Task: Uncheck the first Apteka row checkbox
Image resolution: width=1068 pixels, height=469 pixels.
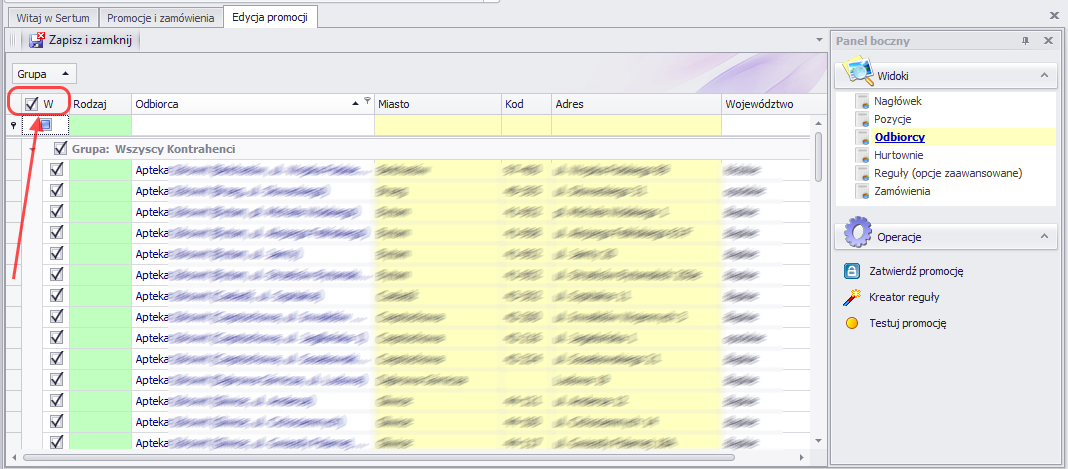Action: tap(56, 170)
